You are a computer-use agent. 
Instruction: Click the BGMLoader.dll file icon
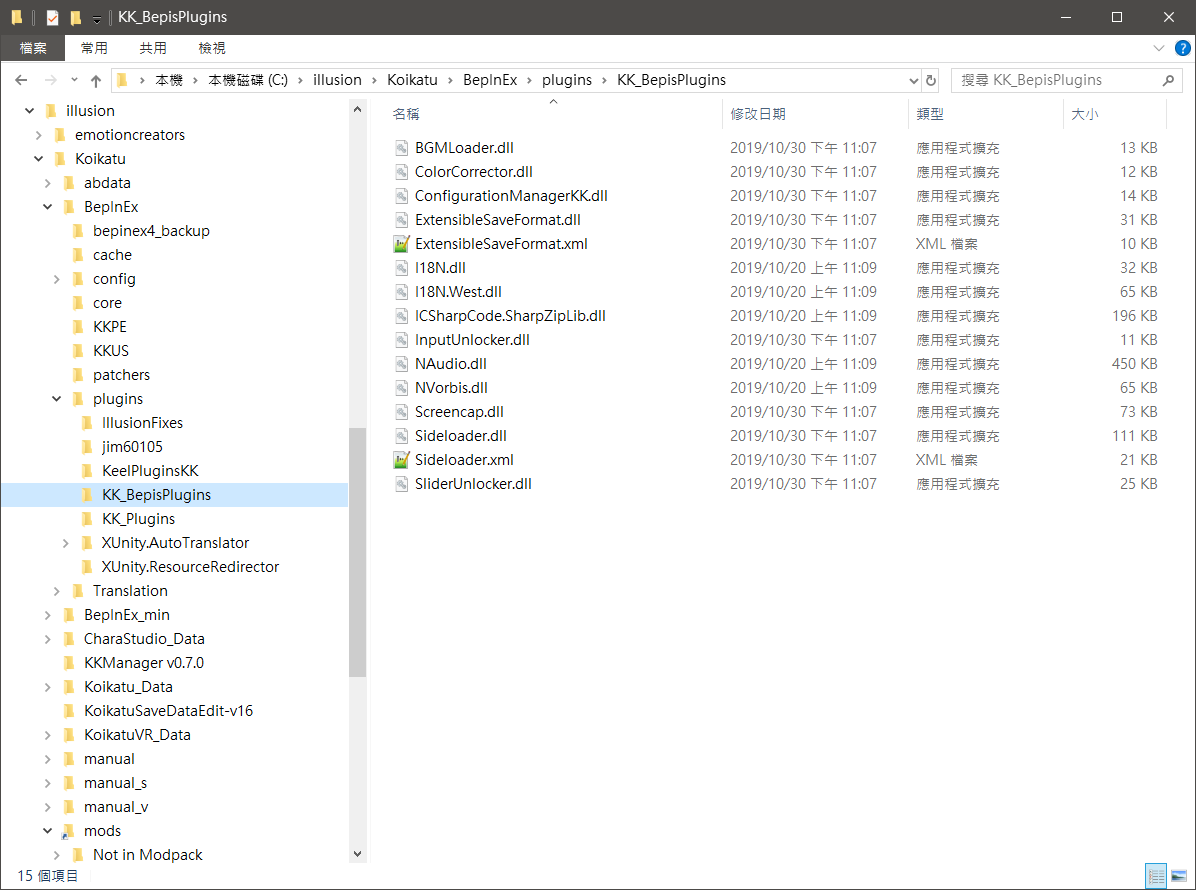tap(401, 148)
